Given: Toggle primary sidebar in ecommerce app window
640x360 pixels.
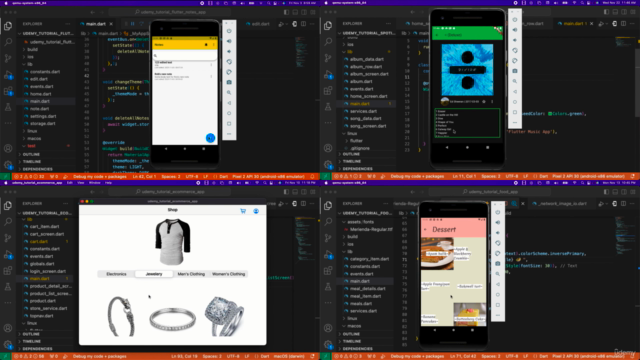Looking at the screenshot, I should [x=286, y=192].
